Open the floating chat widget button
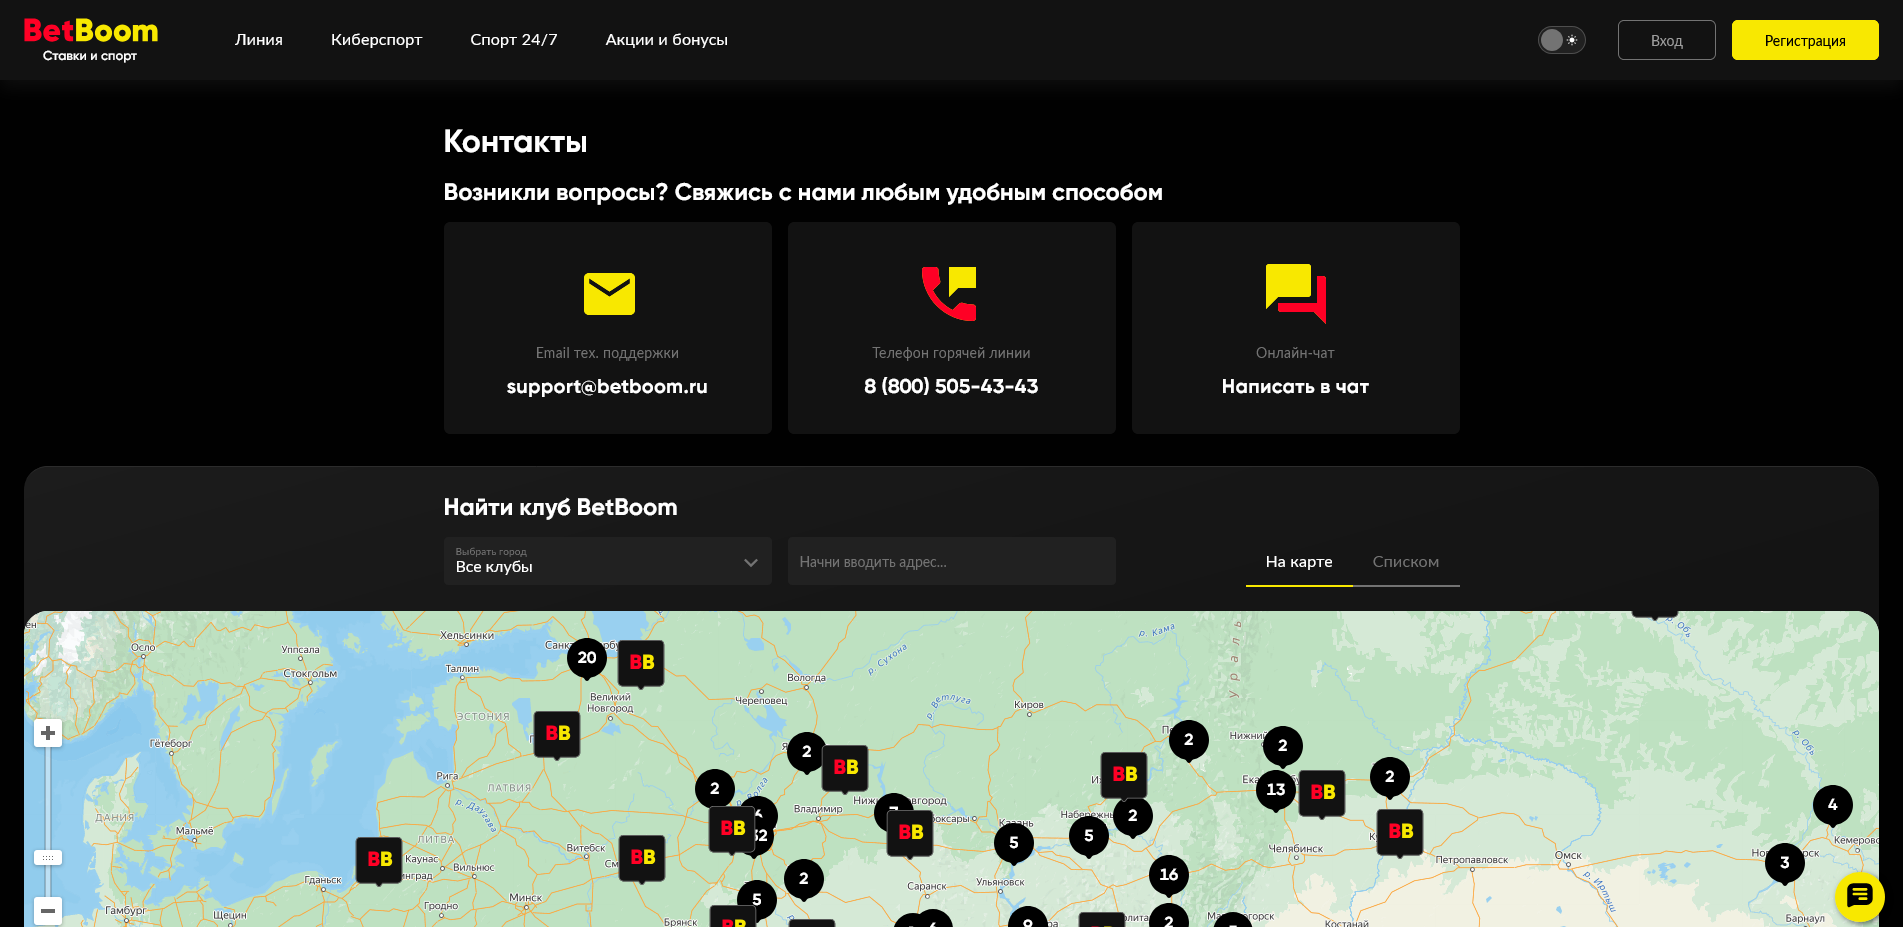 click(1859, 896)
